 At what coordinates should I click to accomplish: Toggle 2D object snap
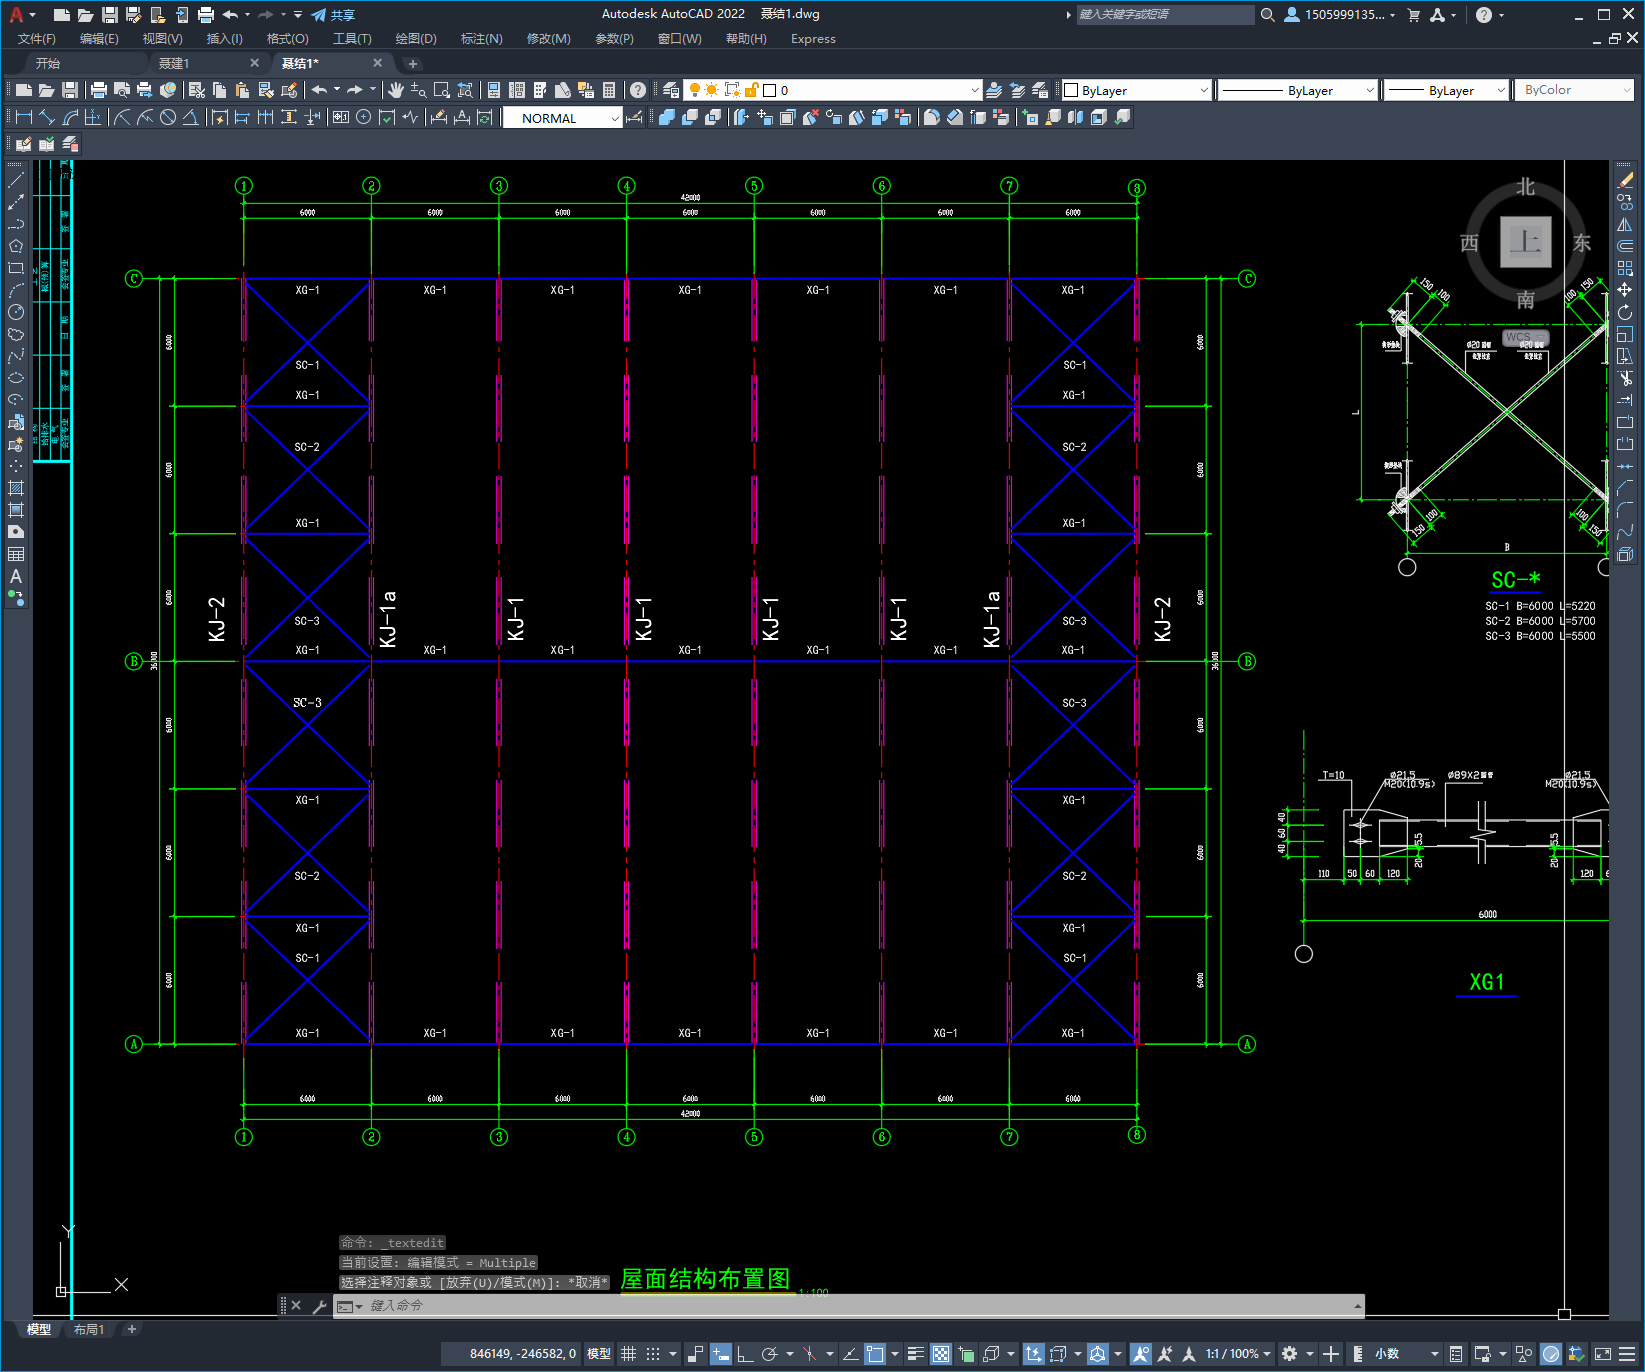875,1354
